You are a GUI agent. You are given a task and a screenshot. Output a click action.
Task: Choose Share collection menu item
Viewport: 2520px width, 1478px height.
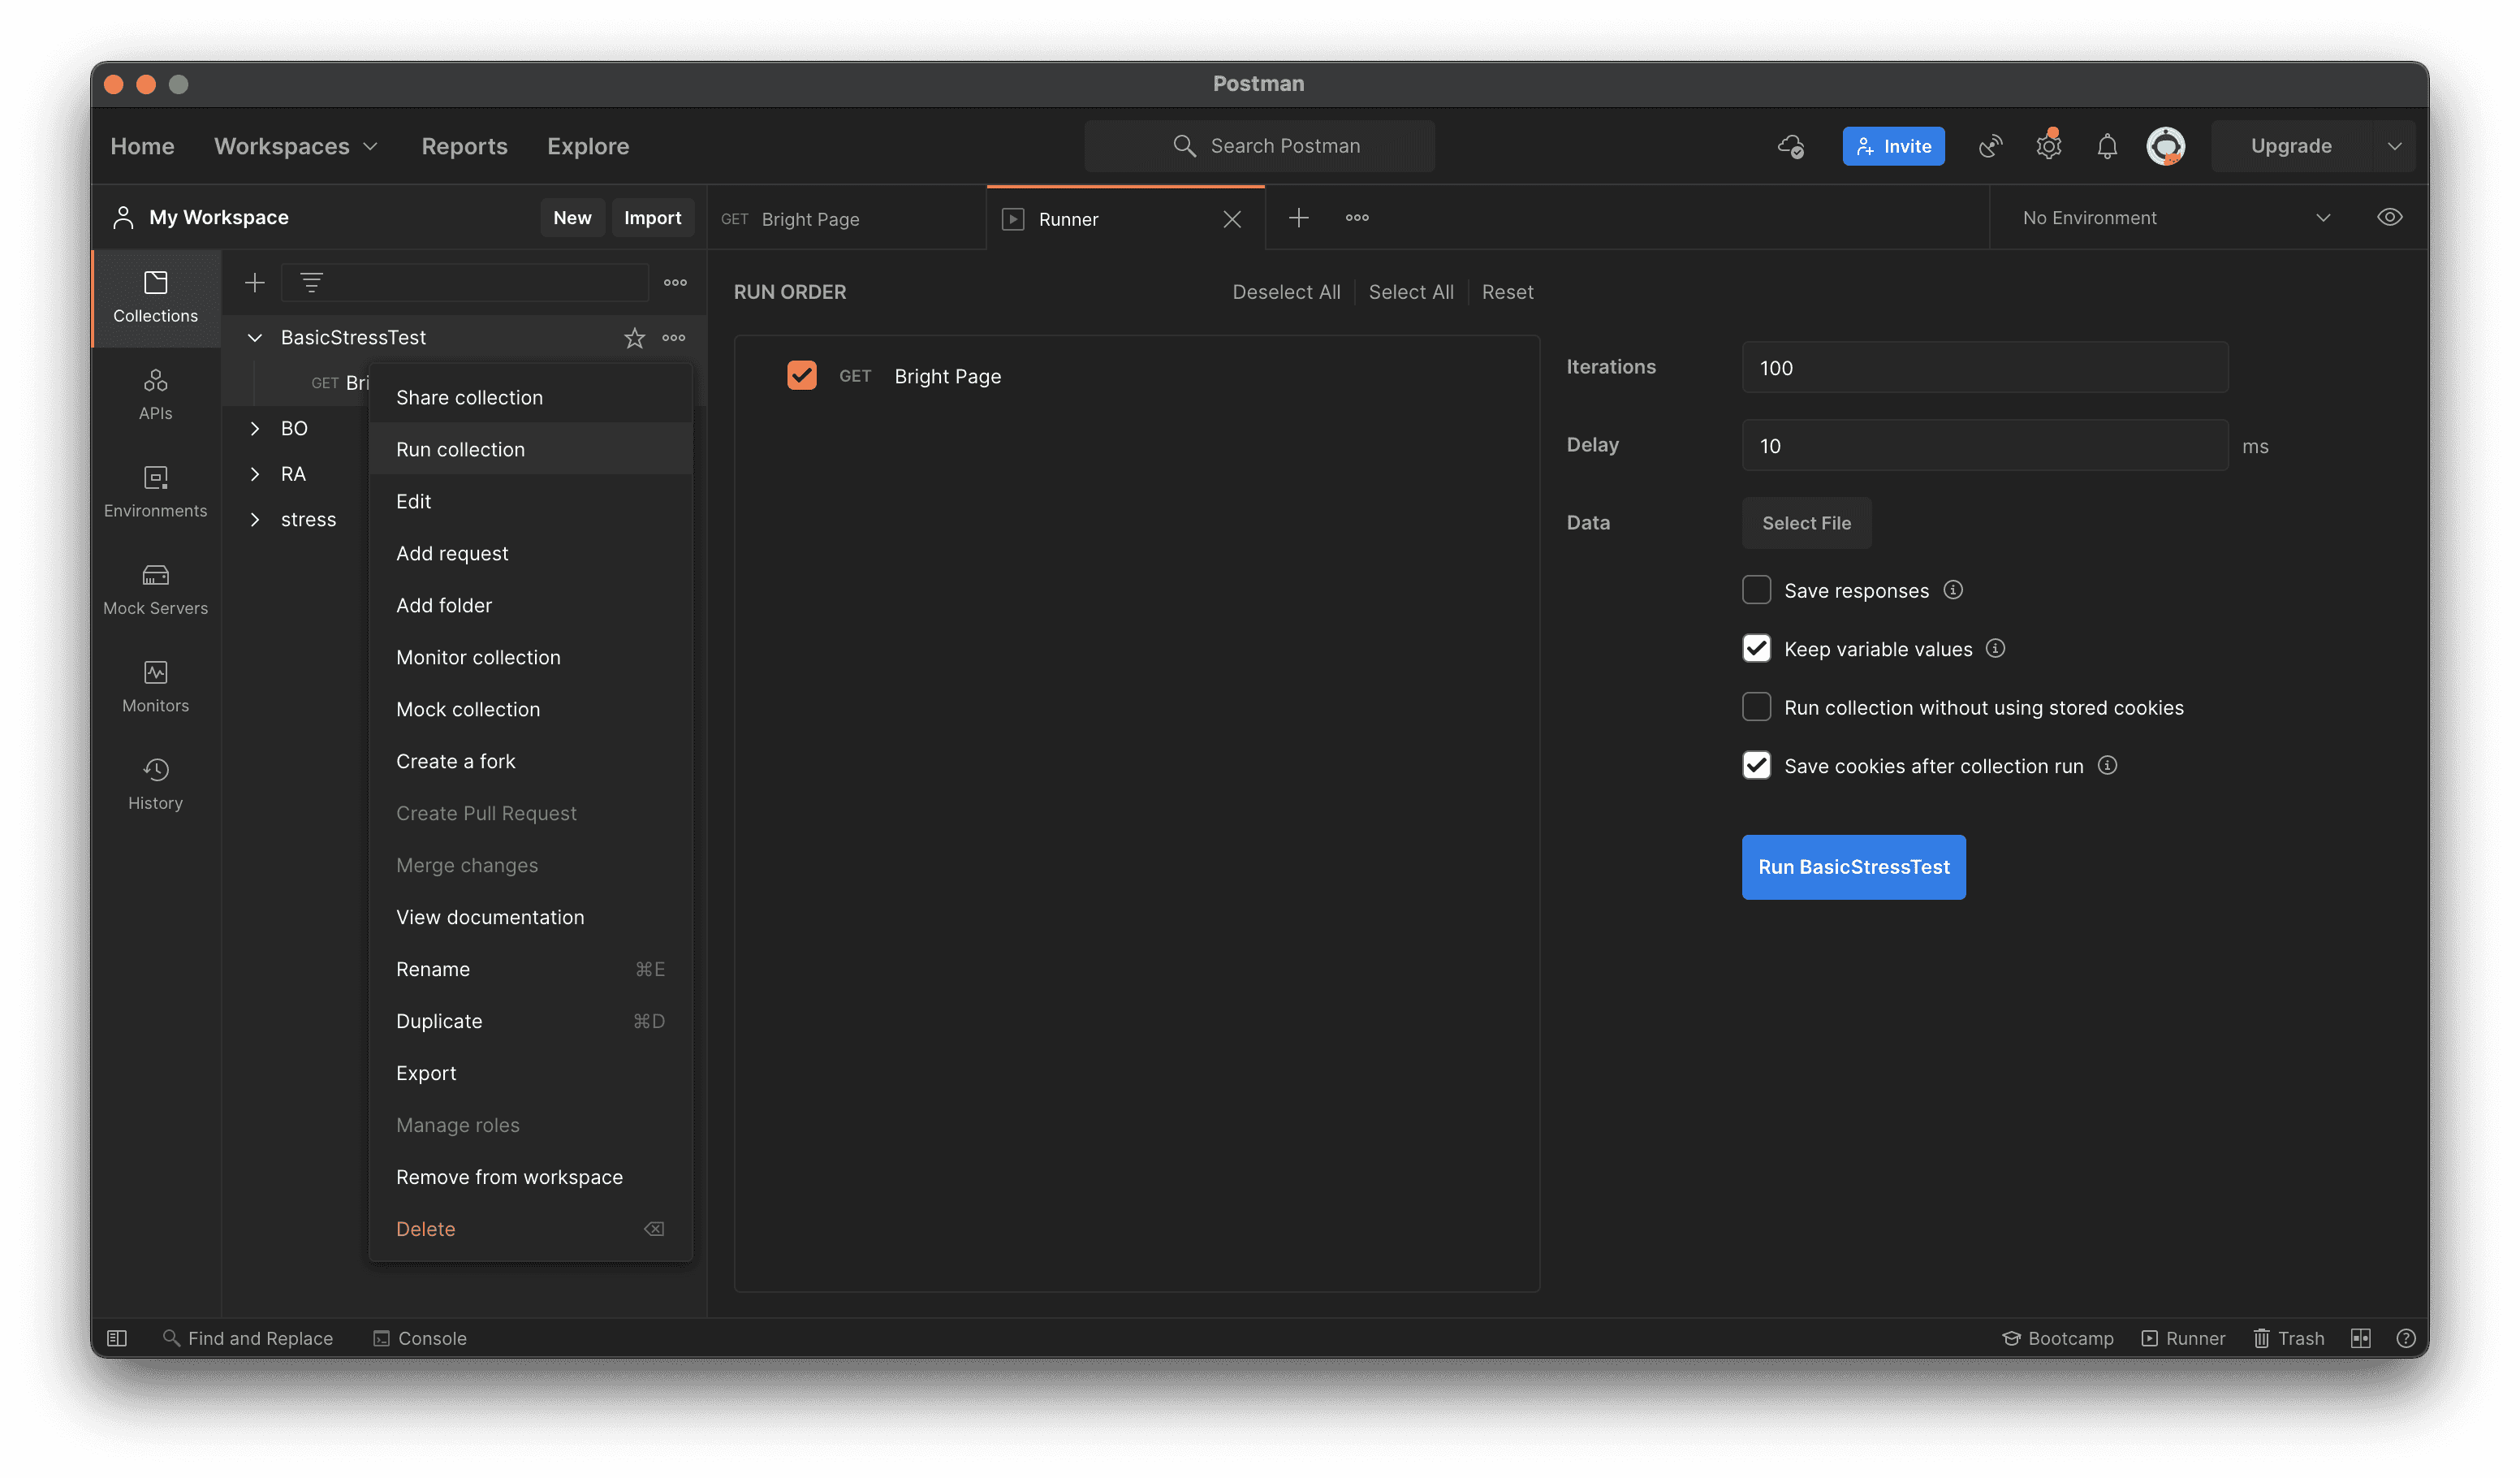tap(530, 397)
